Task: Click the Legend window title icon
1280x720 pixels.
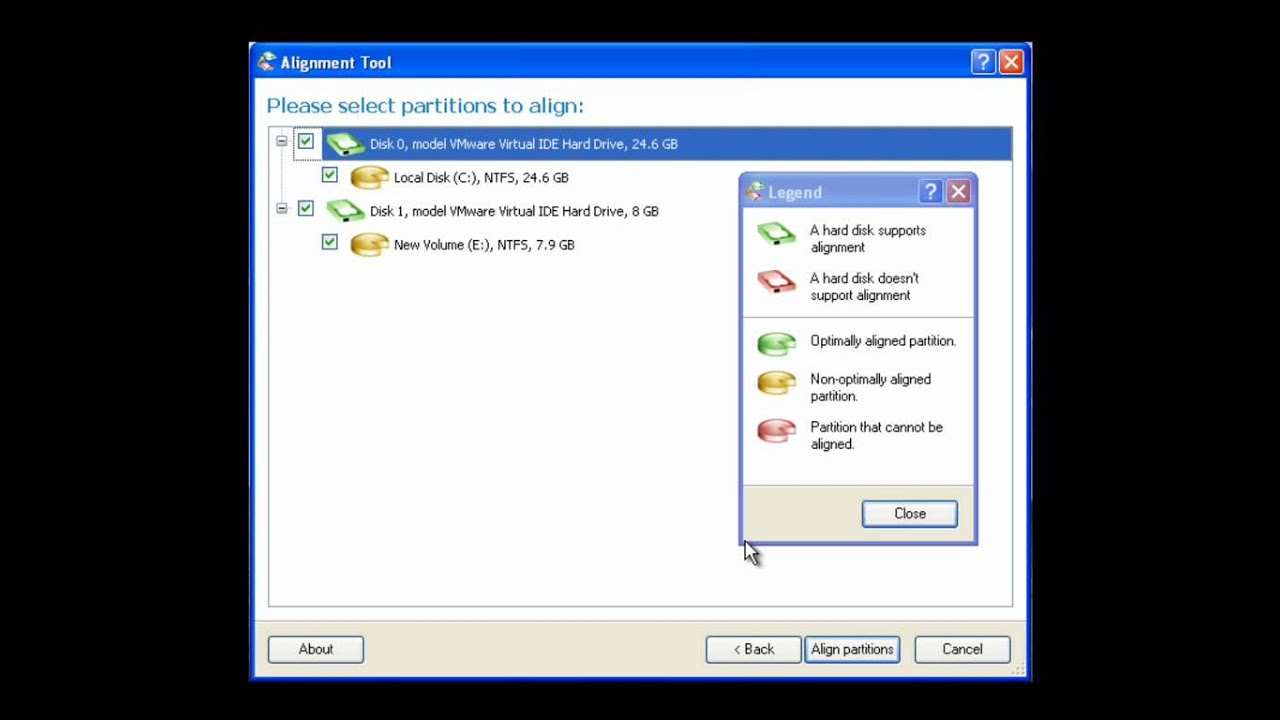Action: [755, 192]
